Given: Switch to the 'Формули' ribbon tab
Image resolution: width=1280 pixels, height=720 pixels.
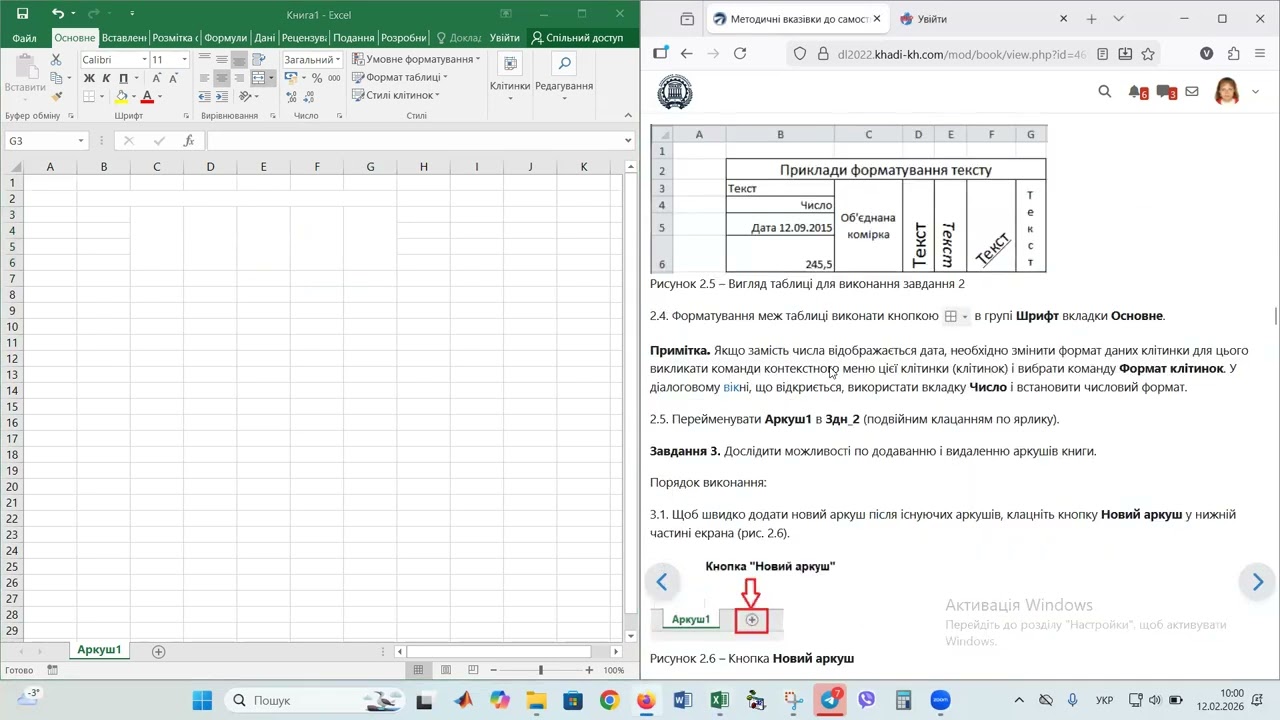Looking at the screenshot, I should click(x=225, y=38).
